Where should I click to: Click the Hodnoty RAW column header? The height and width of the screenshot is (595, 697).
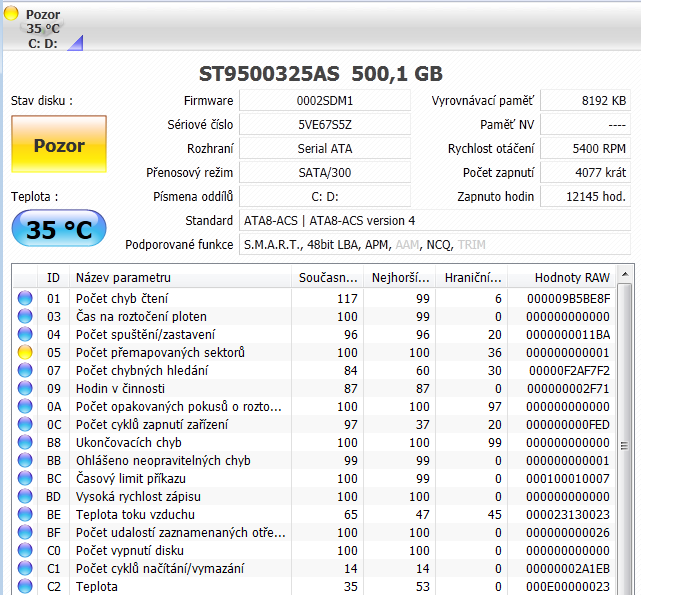[562, 278]
